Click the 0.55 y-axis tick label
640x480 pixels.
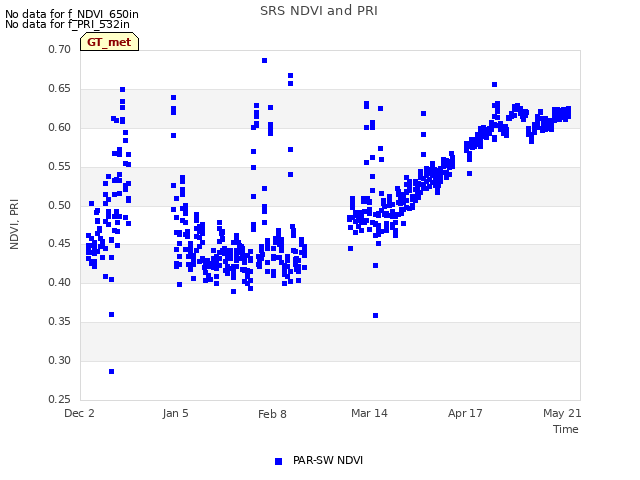click(60, 166)
